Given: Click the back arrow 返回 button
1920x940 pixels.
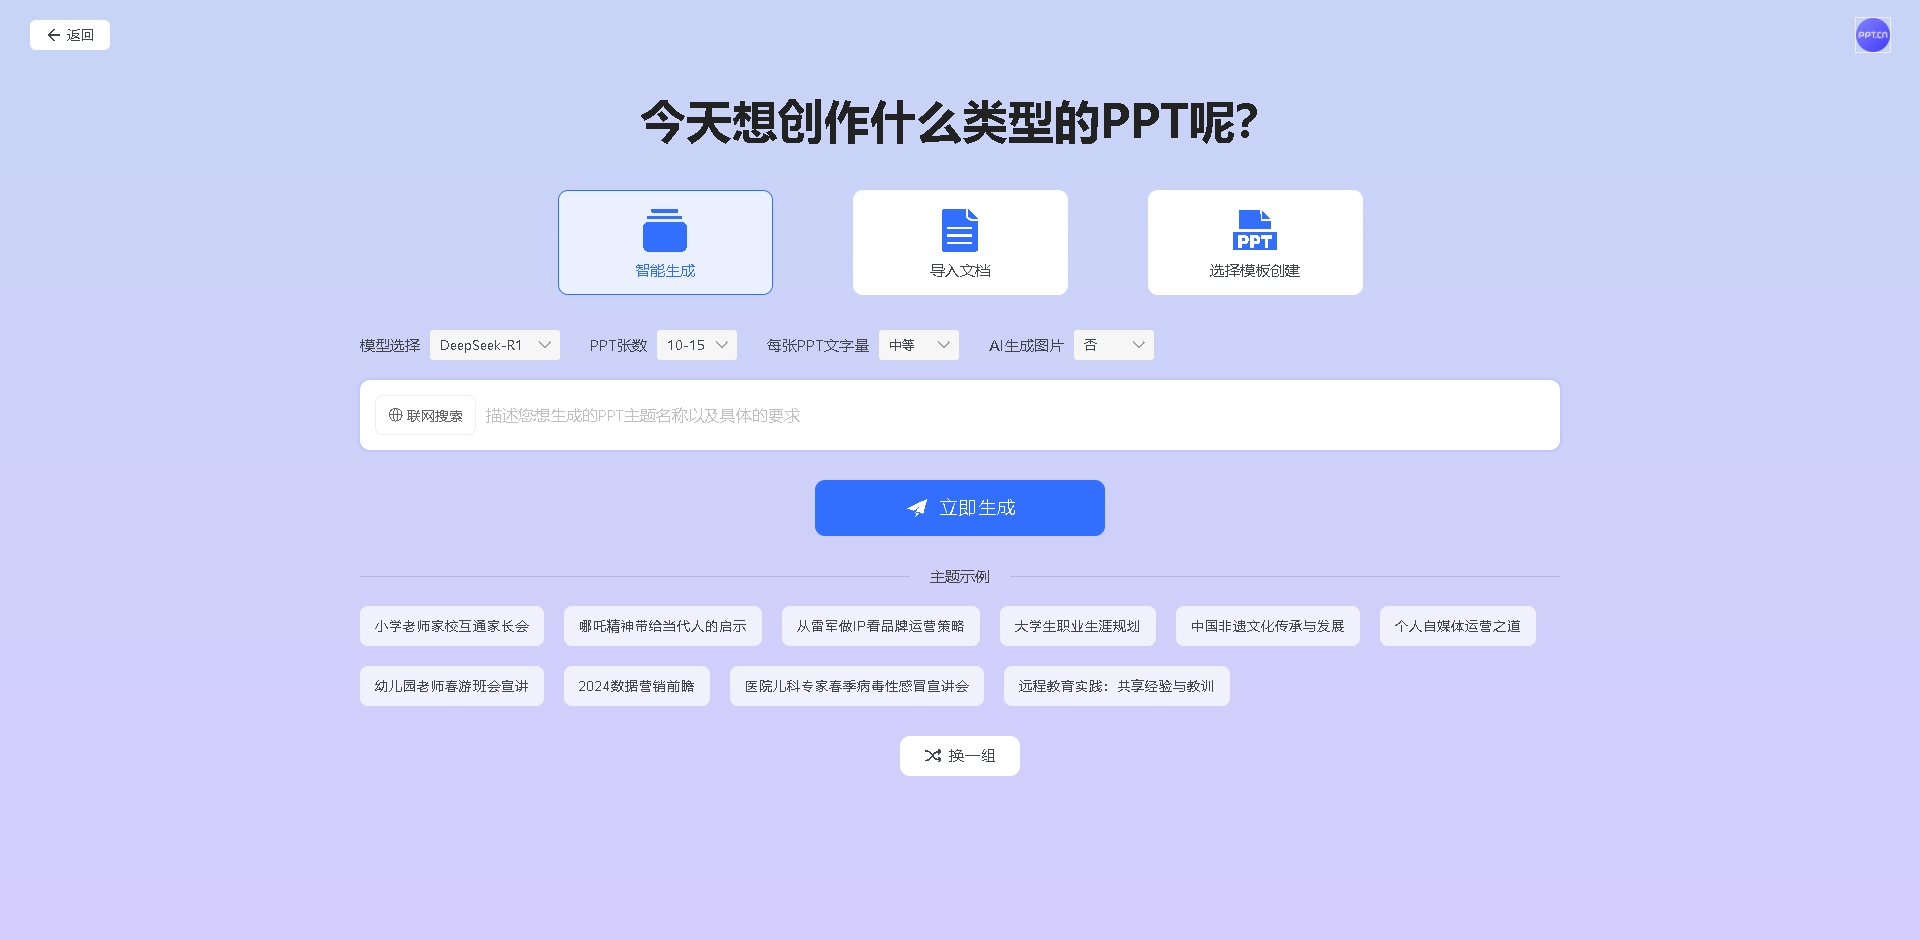Looking at the screenshot, I should 70,35.
